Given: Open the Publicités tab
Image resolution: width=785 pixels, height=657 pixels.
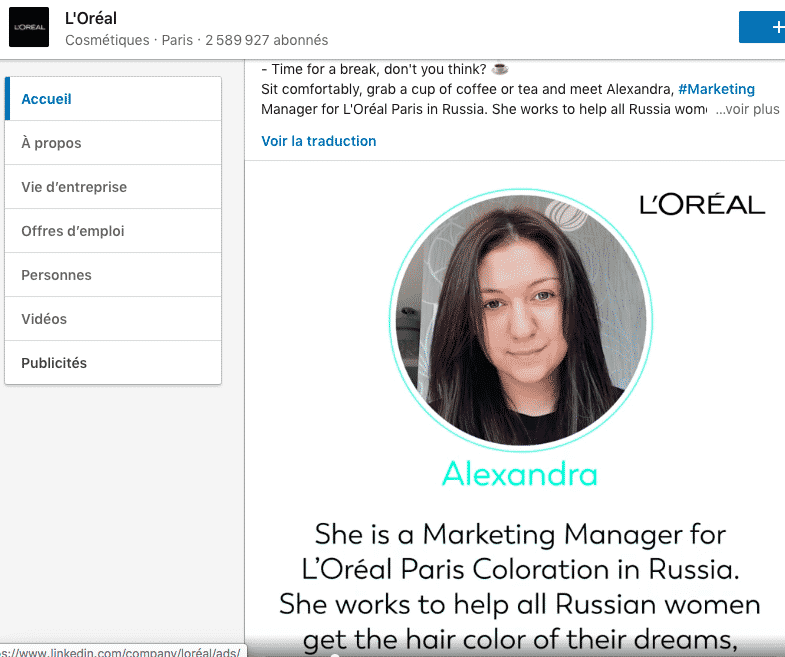Looking at the screenshot, I should coord(113,363).
